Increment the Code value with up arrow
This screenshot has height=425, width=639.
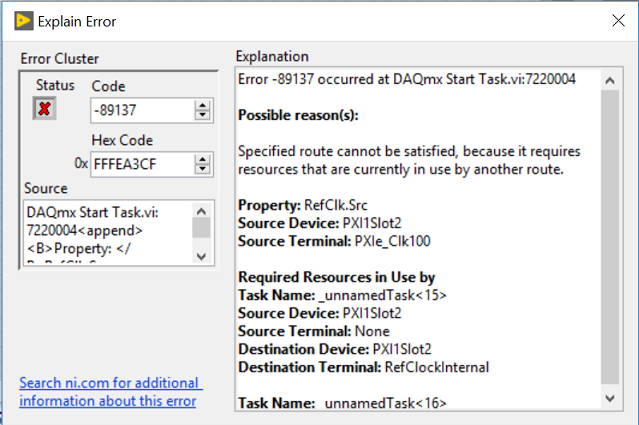click(202, 105)
